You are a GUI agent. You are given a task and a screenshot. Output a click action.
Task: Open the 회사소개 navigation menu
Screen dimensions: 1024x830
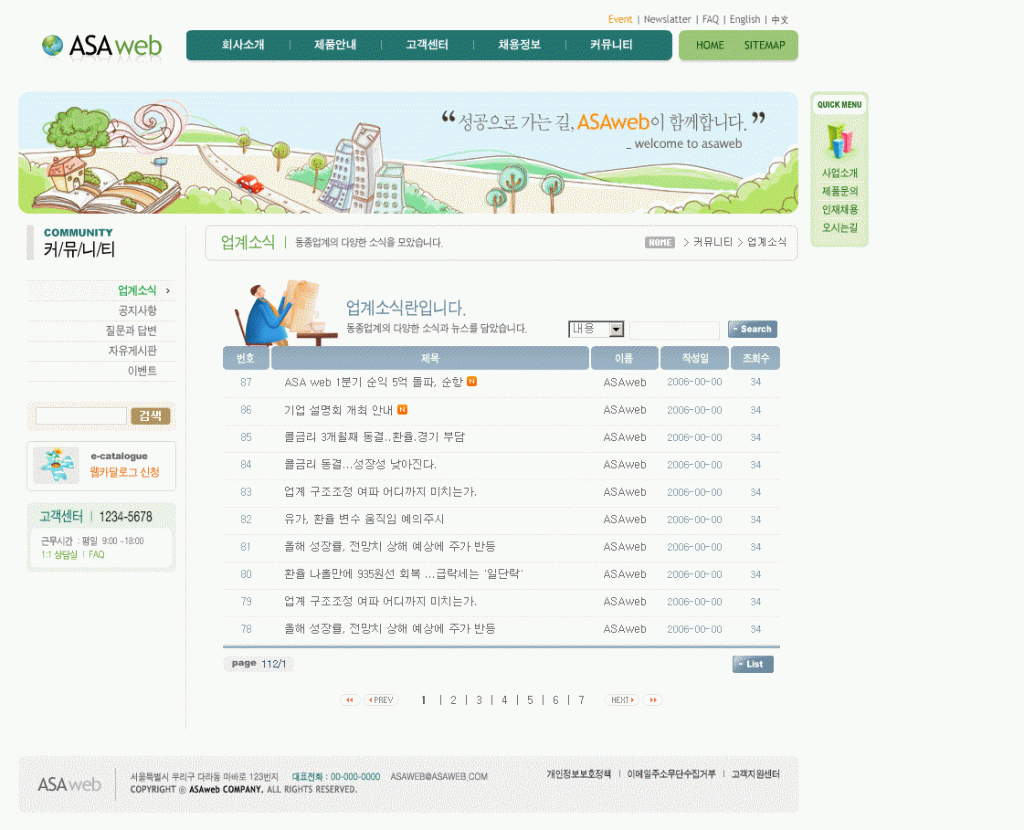click(x=243, y=45)
